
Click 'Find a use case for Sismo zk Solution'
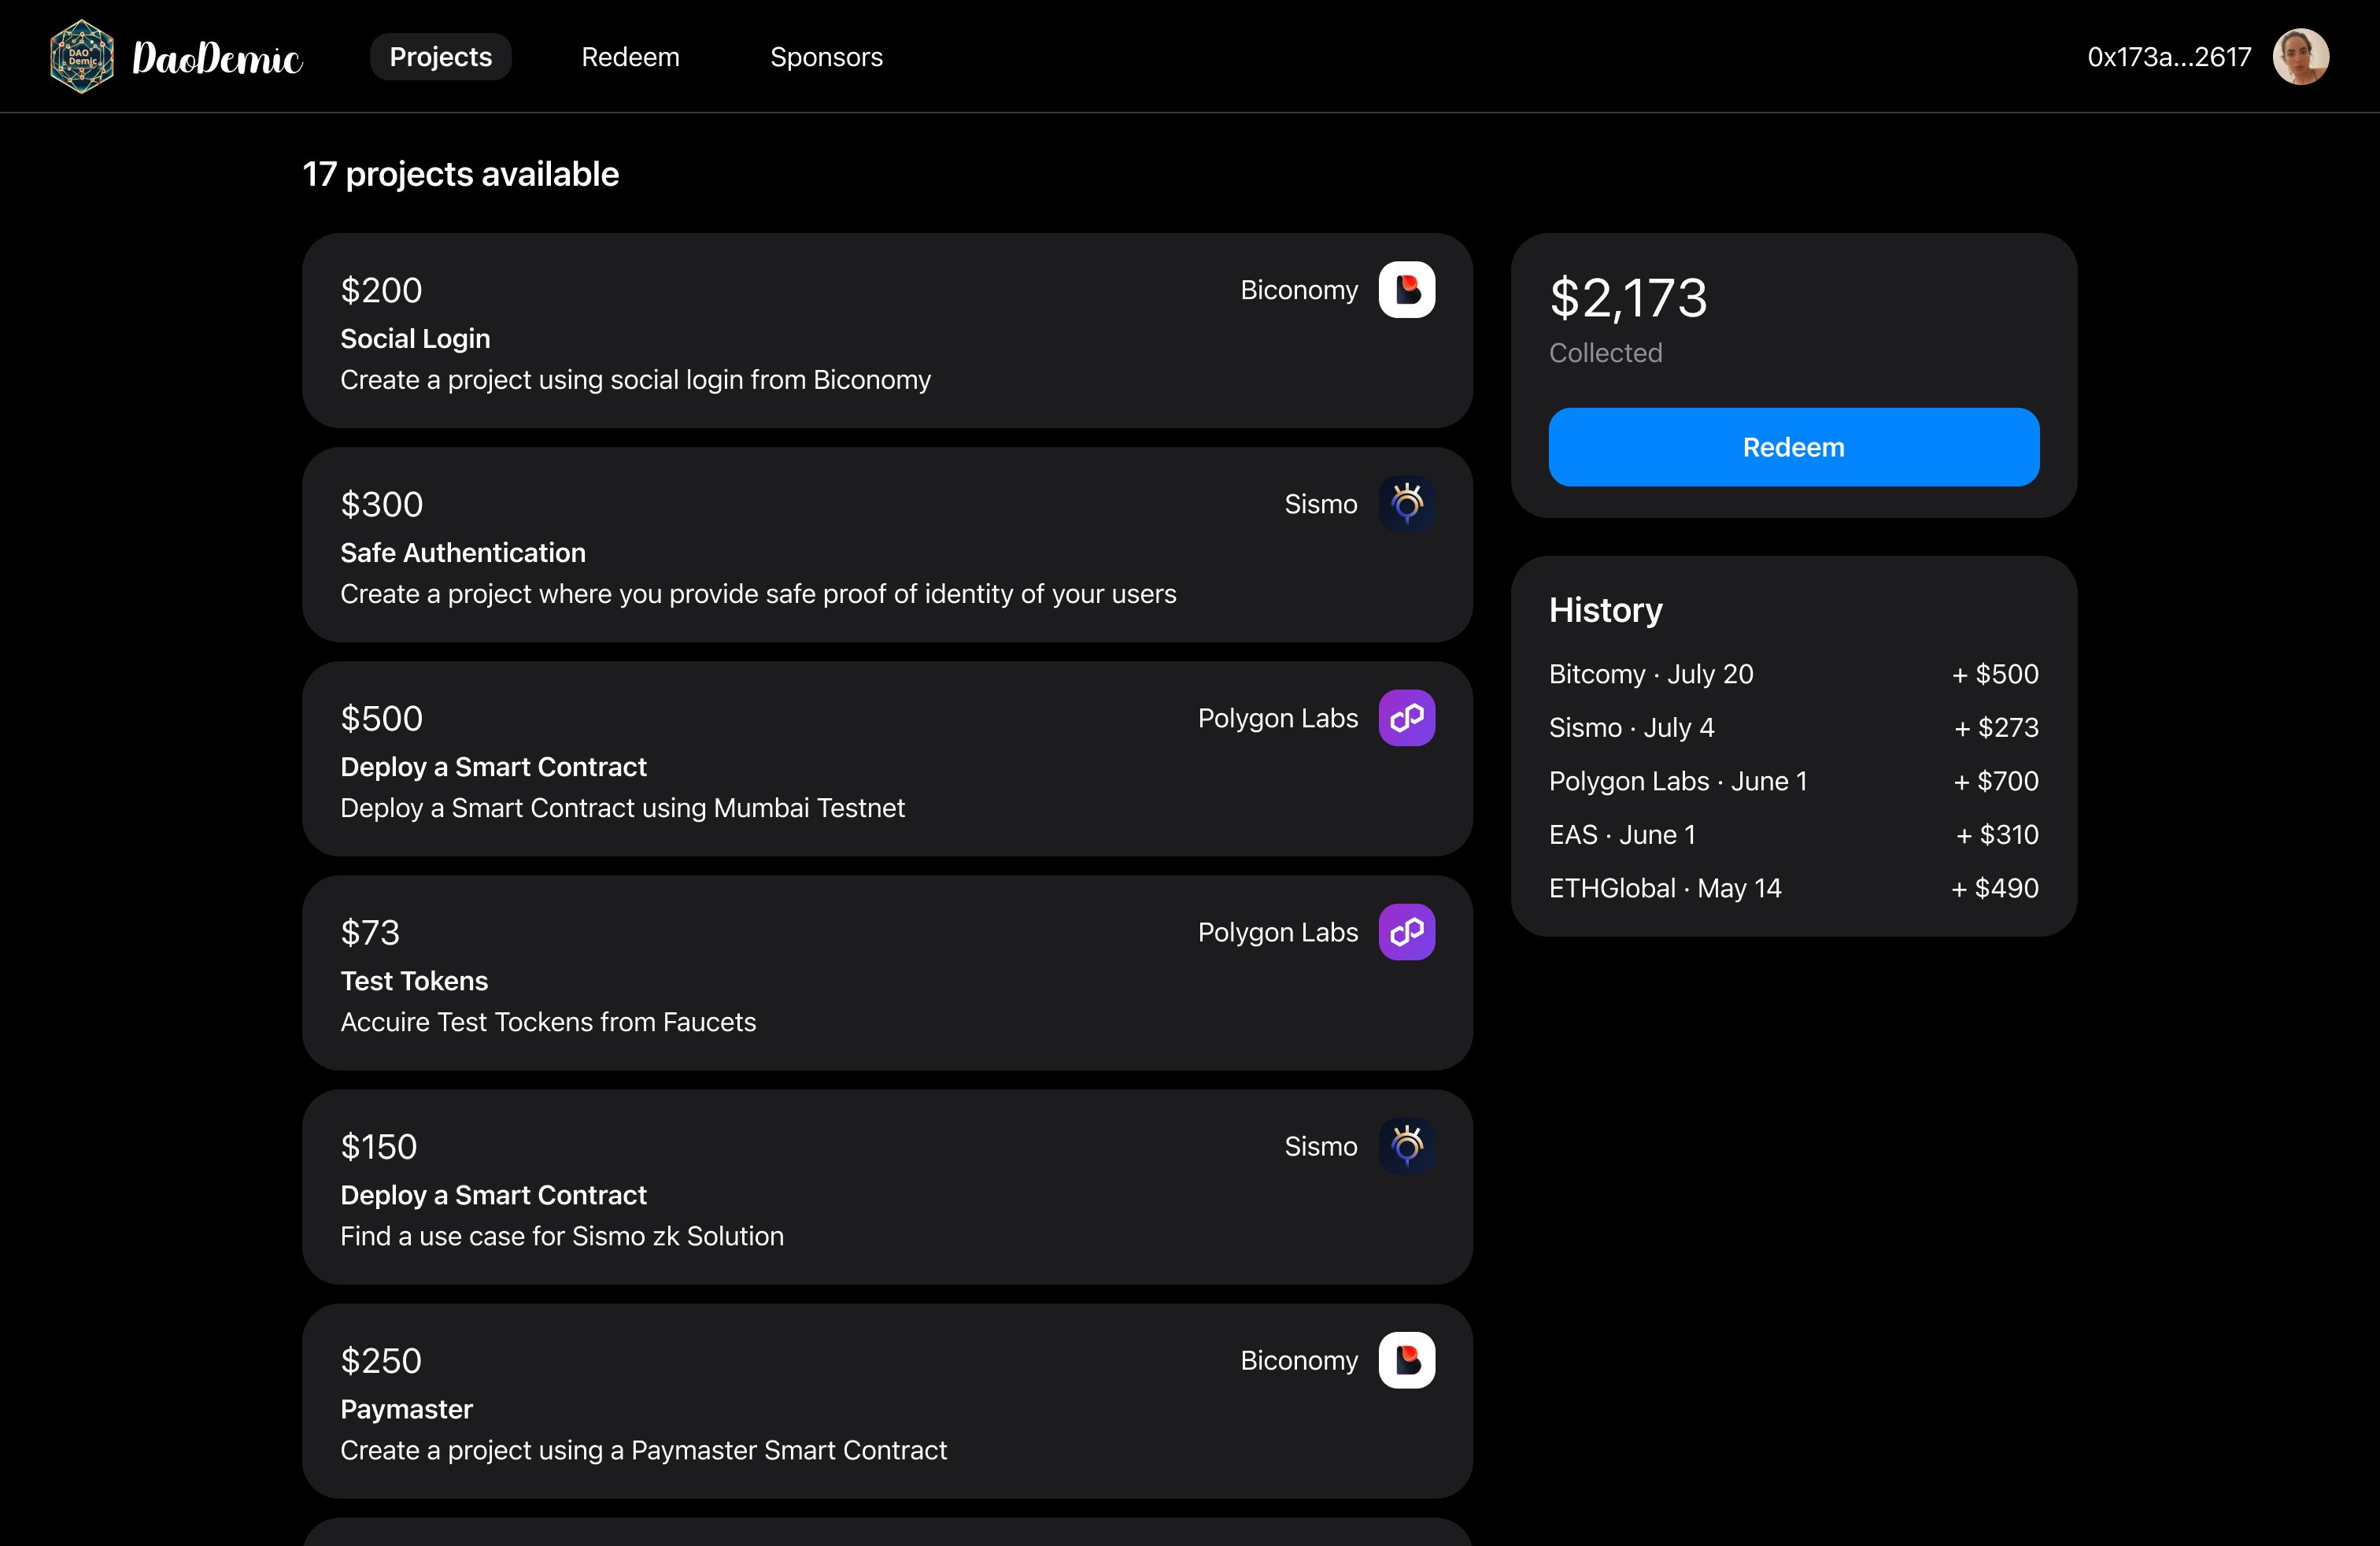[562, 1236]
